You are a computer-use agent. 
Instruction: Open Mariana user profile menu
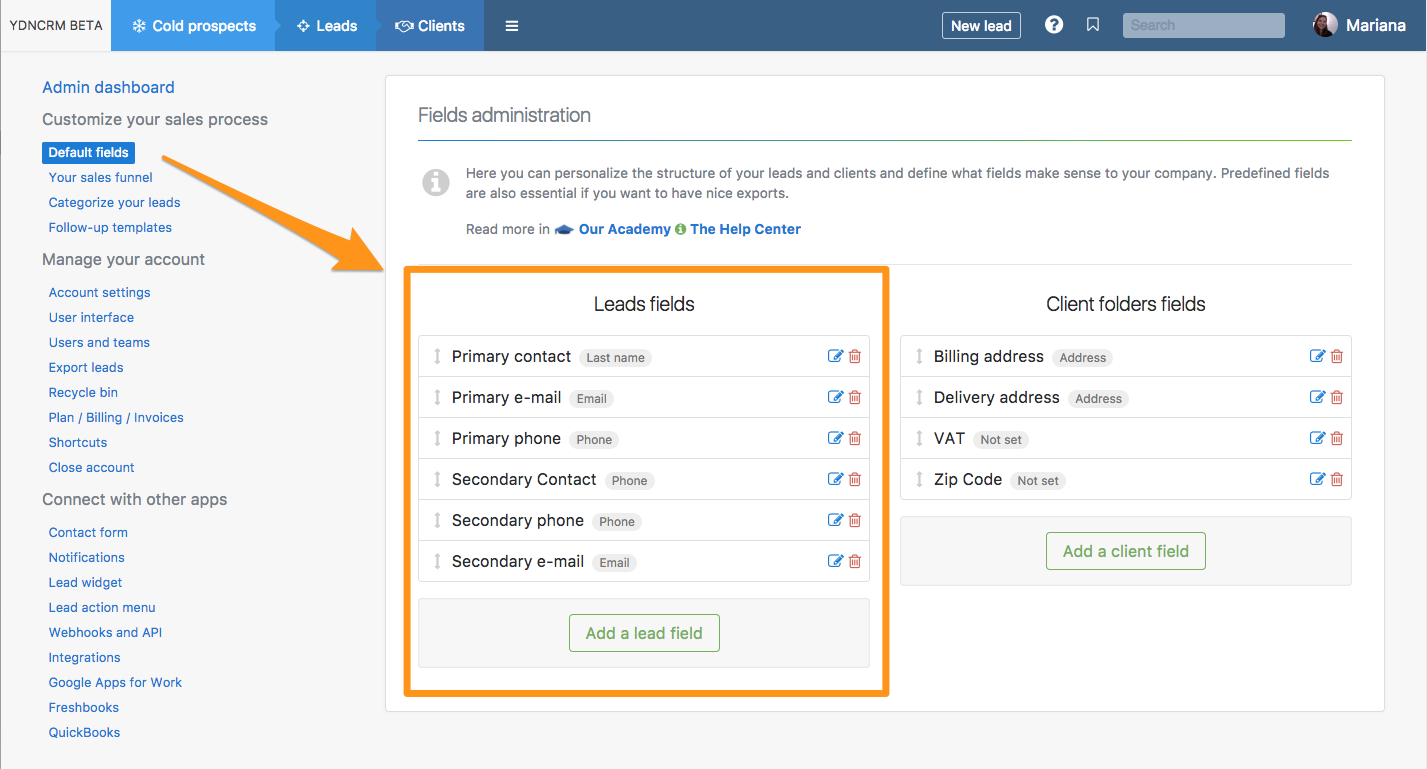click(x=1359, y=26)
